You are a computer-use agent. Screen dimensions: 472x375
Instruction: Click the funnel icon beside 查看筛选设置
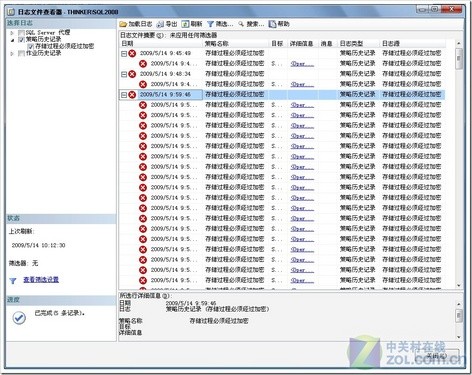pos(13,281)
